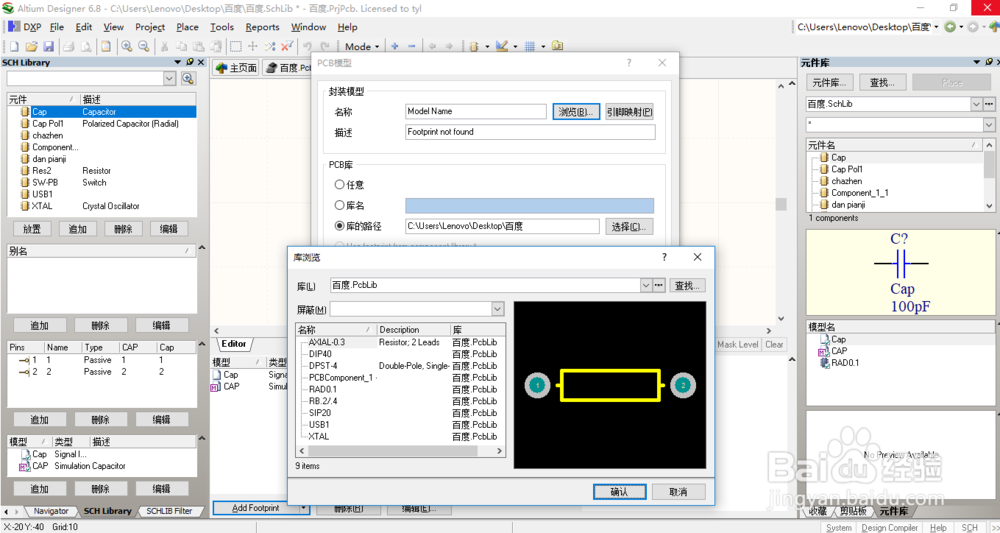This screenshot has height=533, width=1000.
Task: Open the SCH Library panel menu arrow
Action: pyautogui.click(x=178, y=62)
